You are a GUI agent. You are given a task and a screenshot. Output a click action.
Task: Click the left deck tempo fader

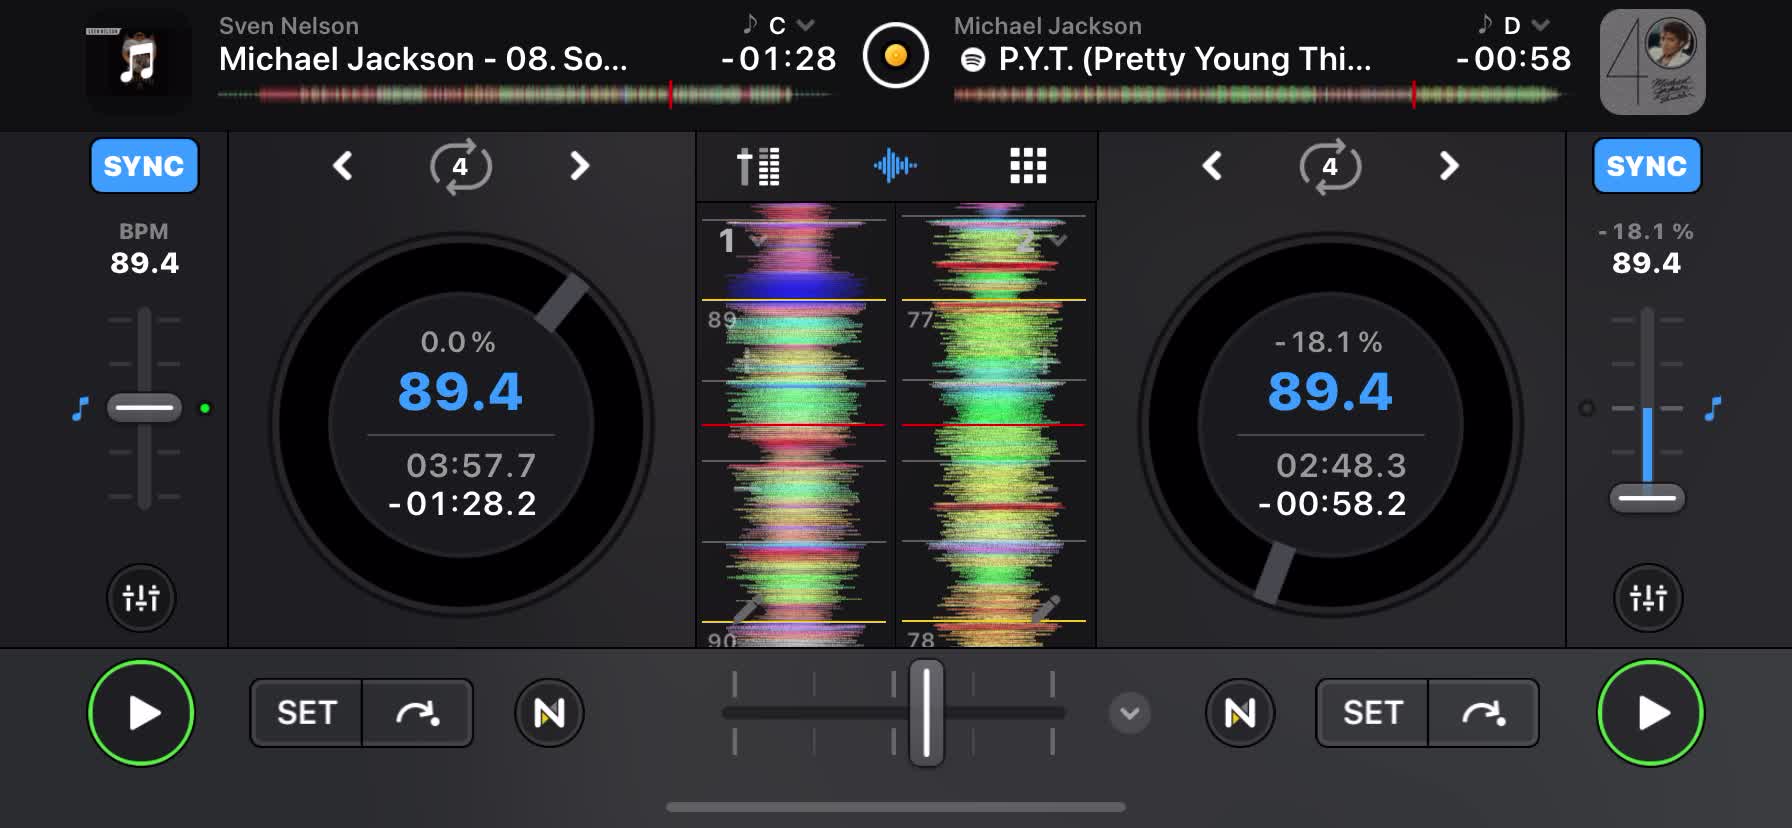pos(145,408)
